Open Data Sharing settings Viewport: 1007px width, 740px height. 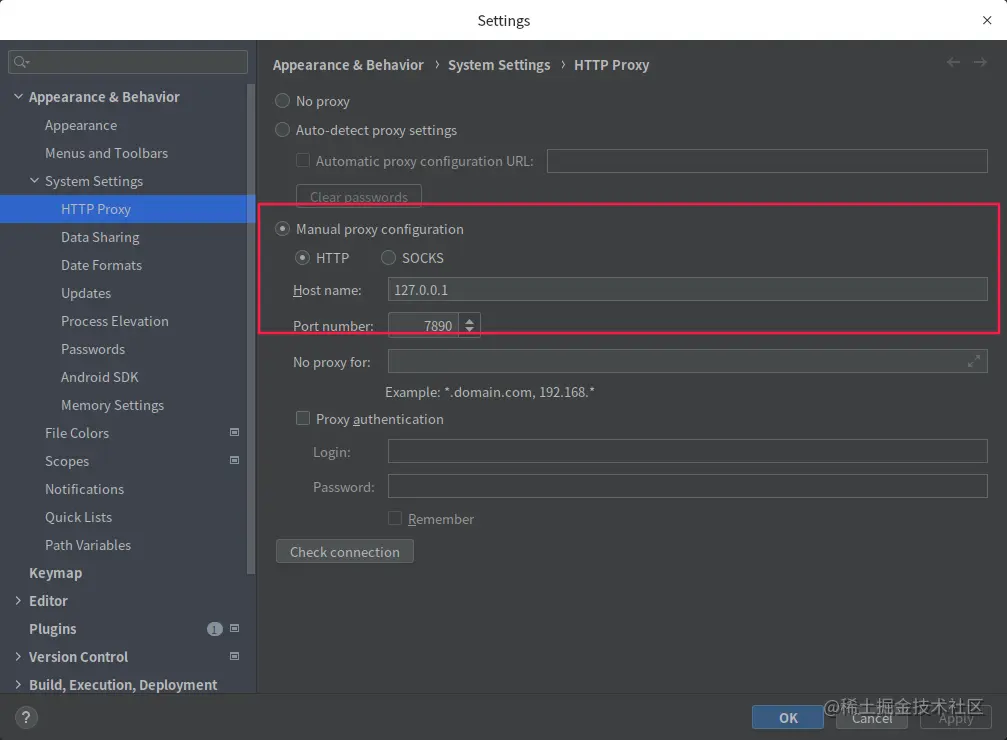(100, 237)
